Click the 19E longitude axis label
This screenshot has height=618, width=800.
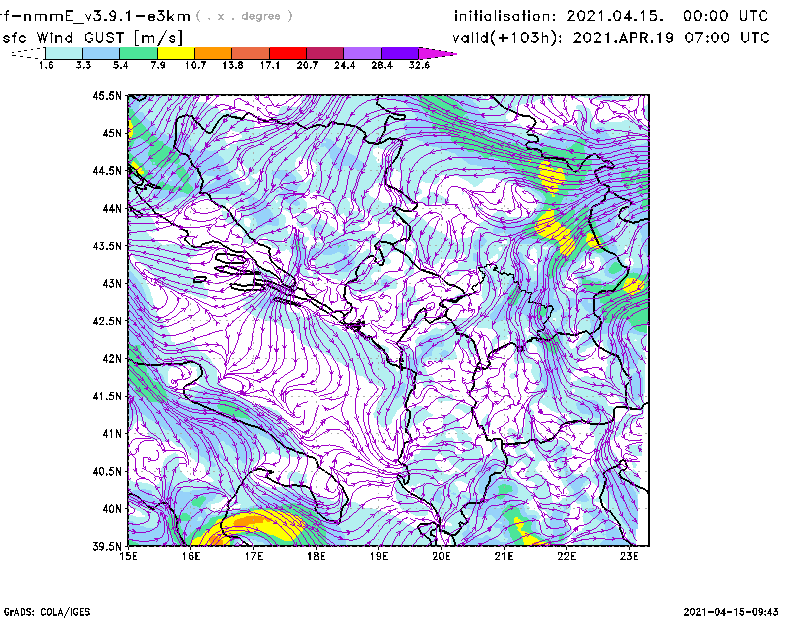click(x=379, y=556)
